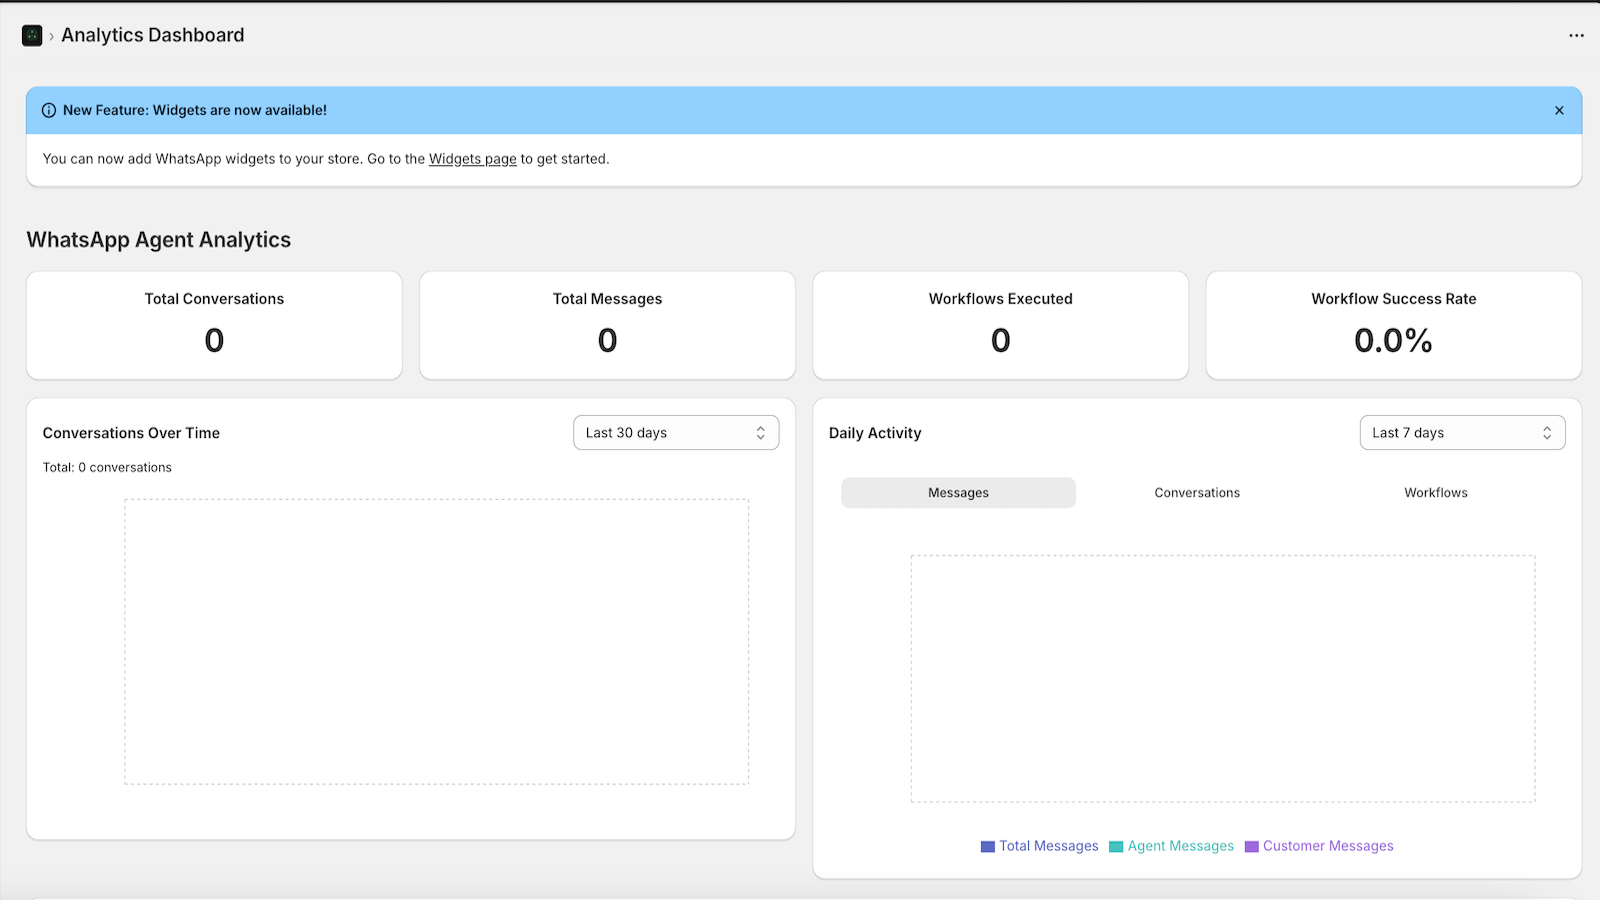Click the Total Messages legend swatch
Screen dimensions: 1600x900
986,845
